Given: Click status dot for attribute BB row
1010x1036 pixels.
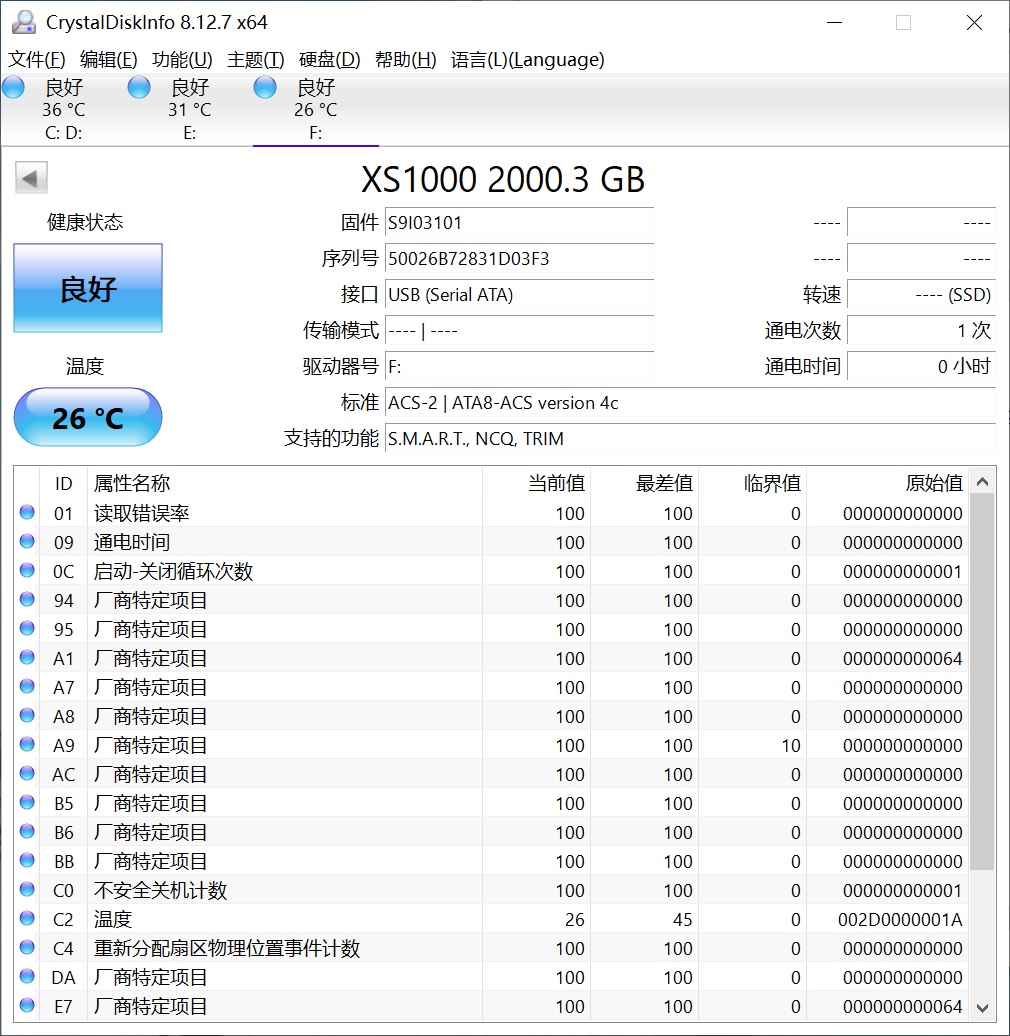Looking at the screenshot, I should (x=27, y=860).
